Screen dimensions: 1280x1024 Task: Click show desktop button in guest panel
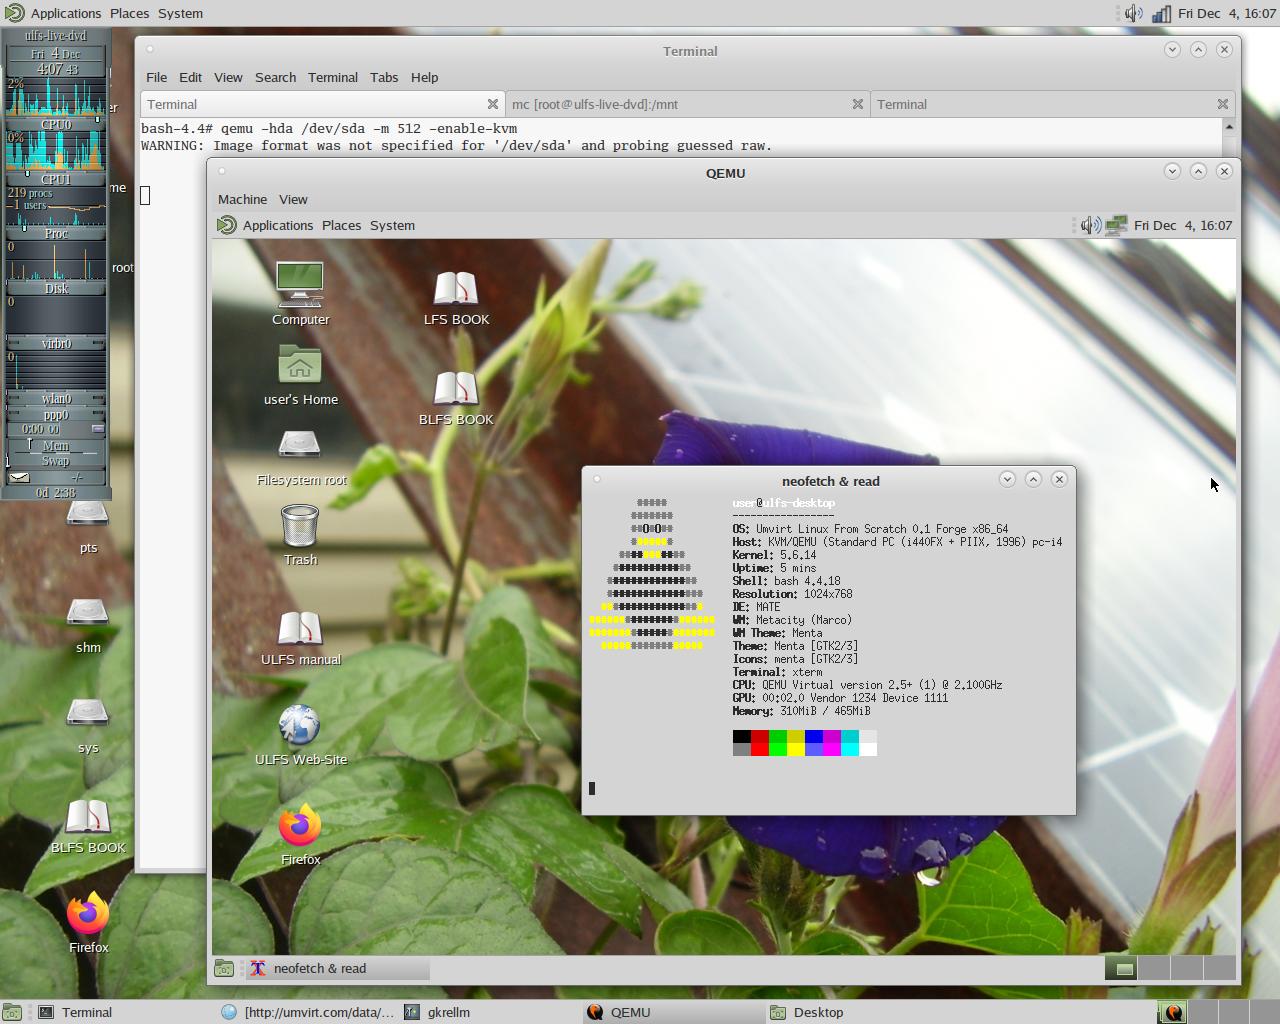point(225,968)
